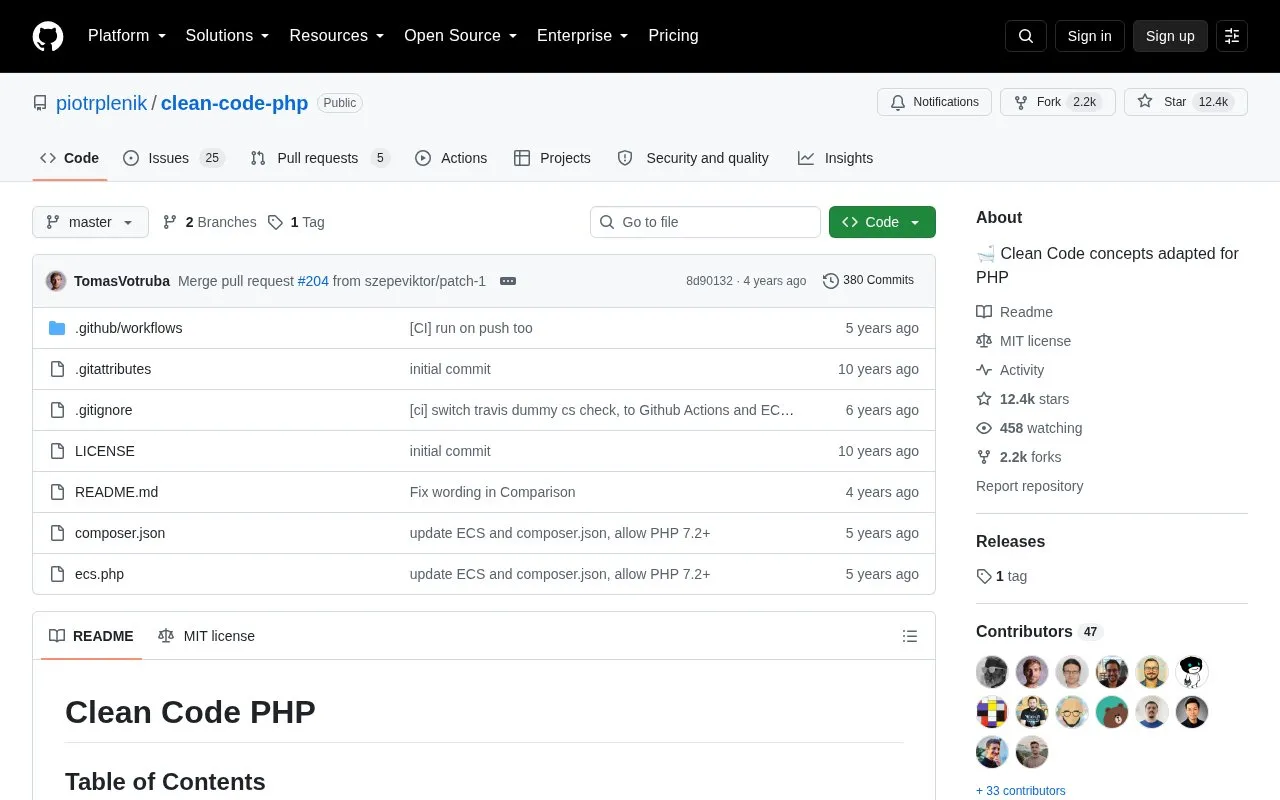
Task: Open the ecs.php file
Action: [99, 574]
